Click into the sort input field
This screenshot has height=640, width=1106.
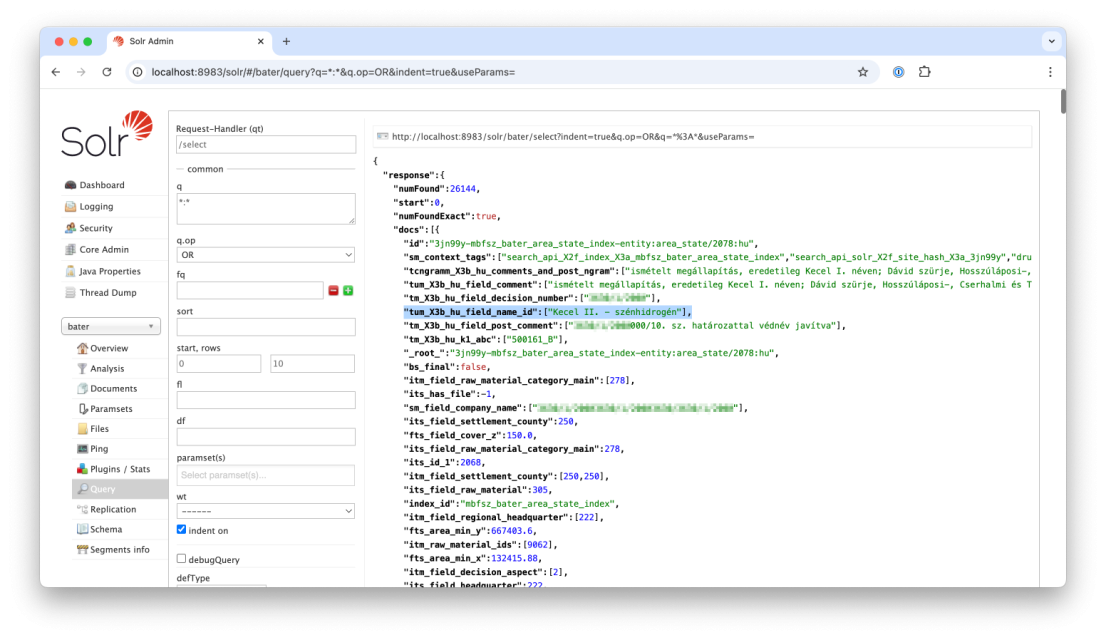pyautogui.click(x=266, y=327)
